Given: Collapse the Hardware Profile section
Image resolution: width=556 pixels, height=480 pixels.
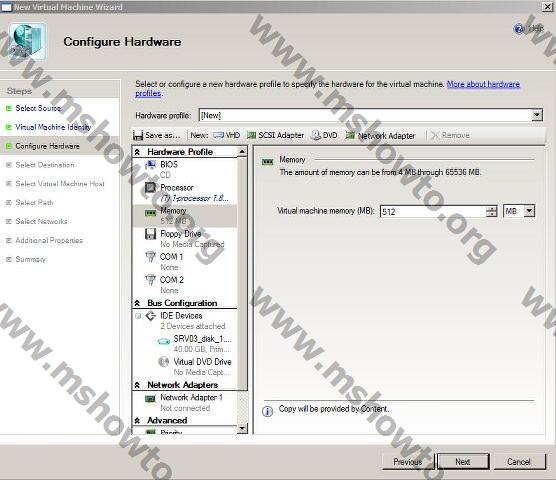Looking at the screenshot, I should point(138,152).
